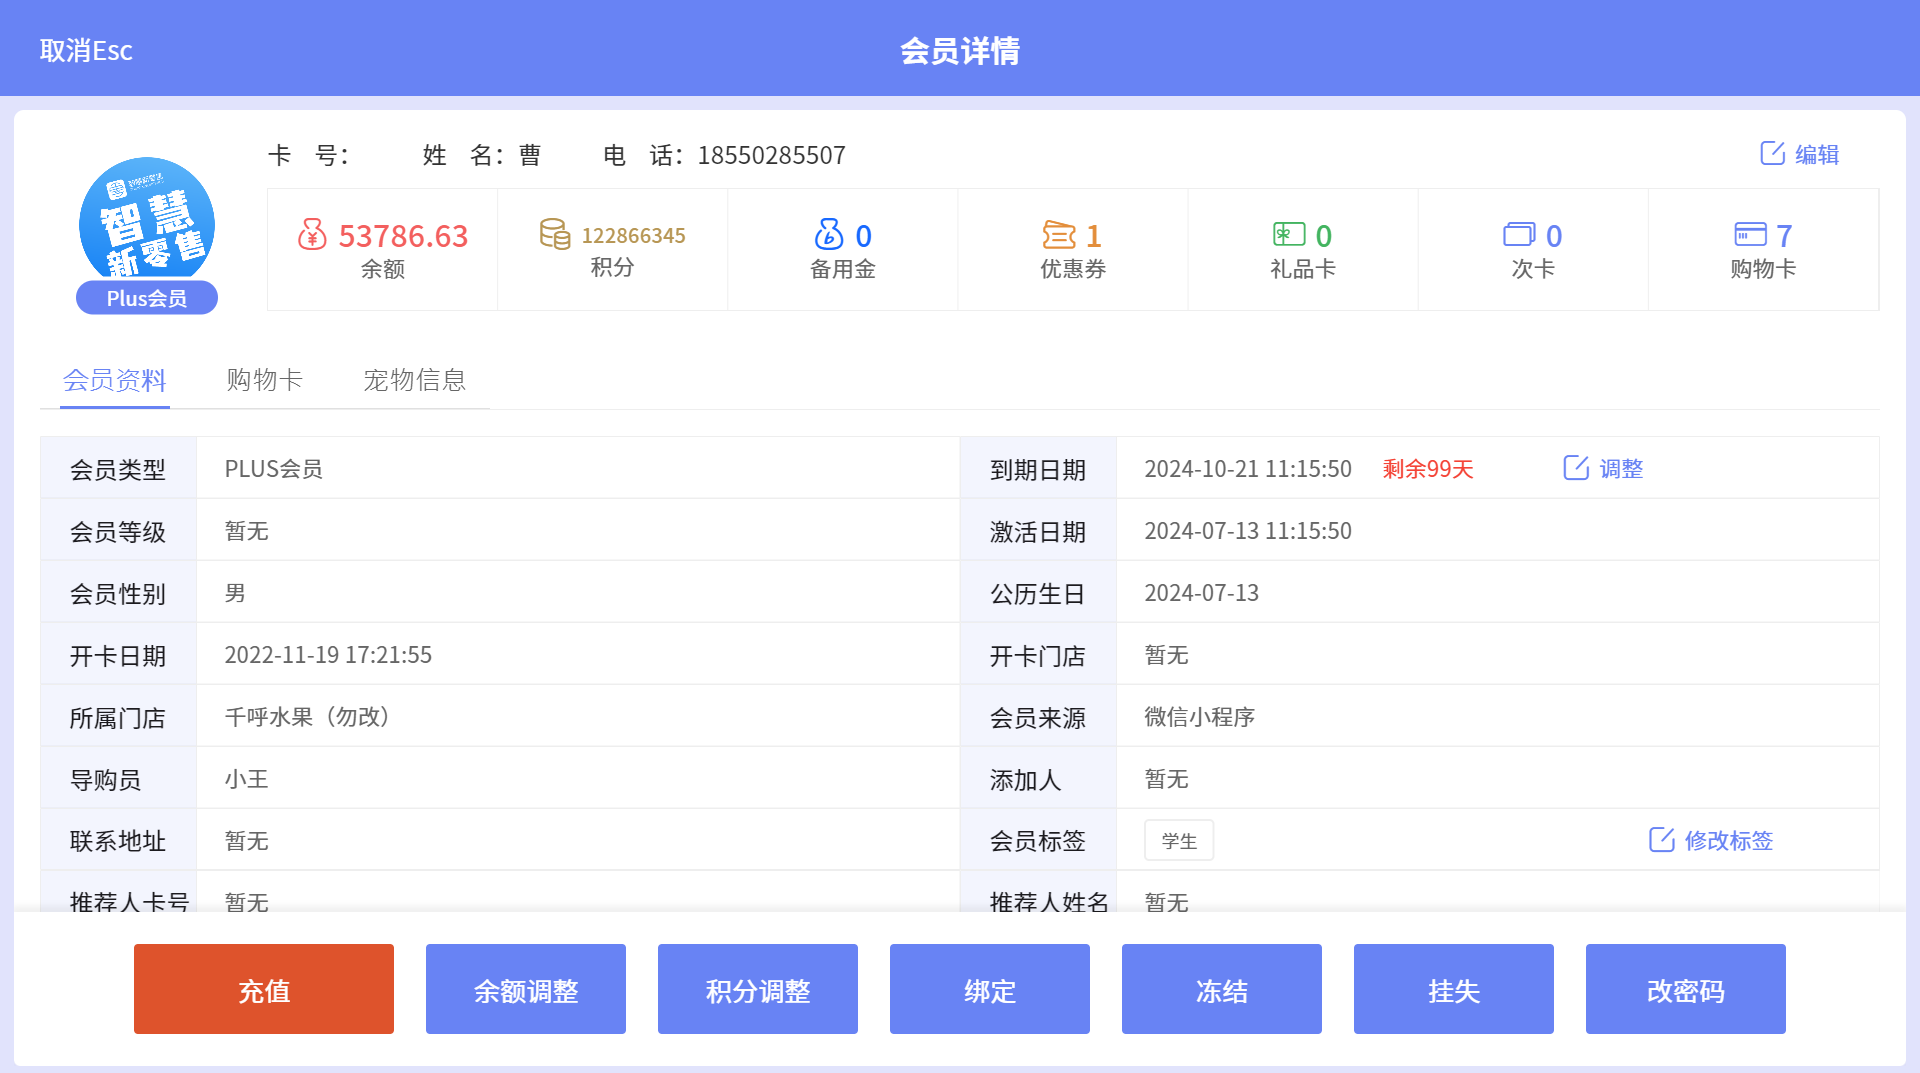Click the balance money-bag icon
The image size is (1920, 1073).
[312, 234]
